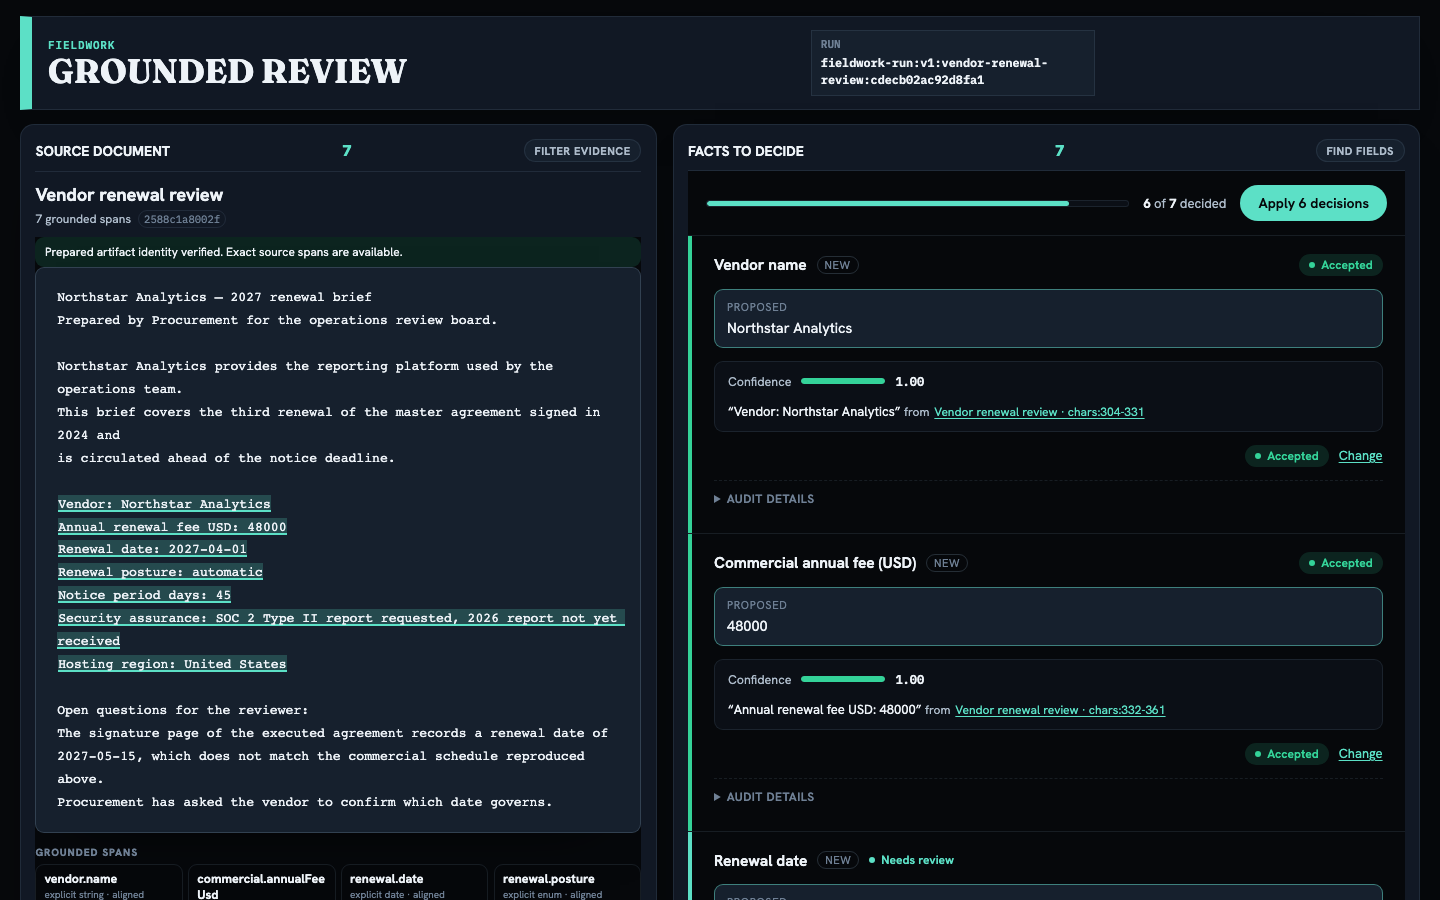1440x900 pixels.
Task: Click highlighted span 'Renewal date: 2027-04-01'
Action: (152, 549)
